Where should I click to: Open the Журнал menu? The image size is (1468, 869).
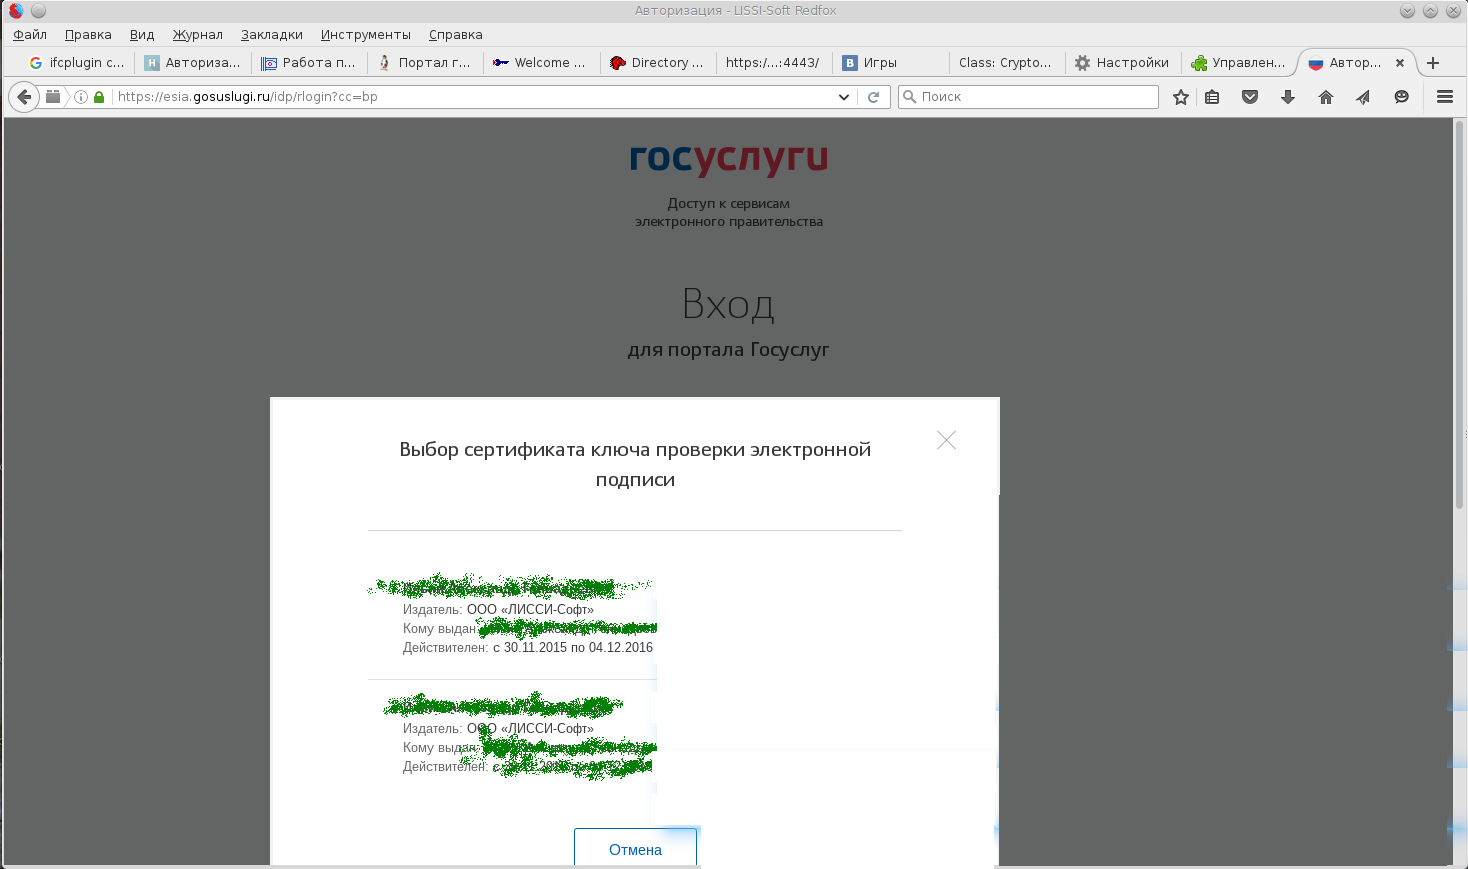198,34
